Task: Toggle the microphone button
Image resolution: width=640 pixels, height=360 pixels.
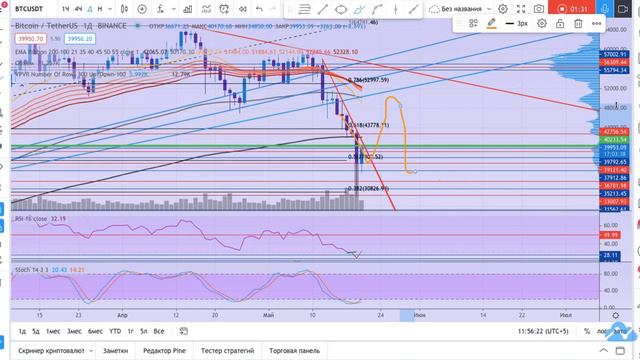Action: pos(605,9)
